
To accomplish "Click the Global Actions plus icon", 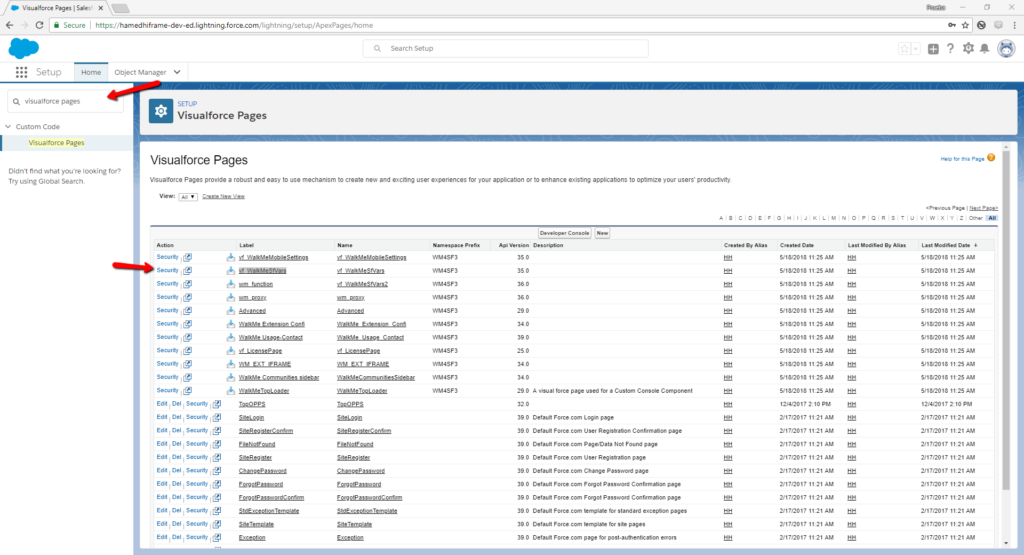I will click(x=932, y=49).
